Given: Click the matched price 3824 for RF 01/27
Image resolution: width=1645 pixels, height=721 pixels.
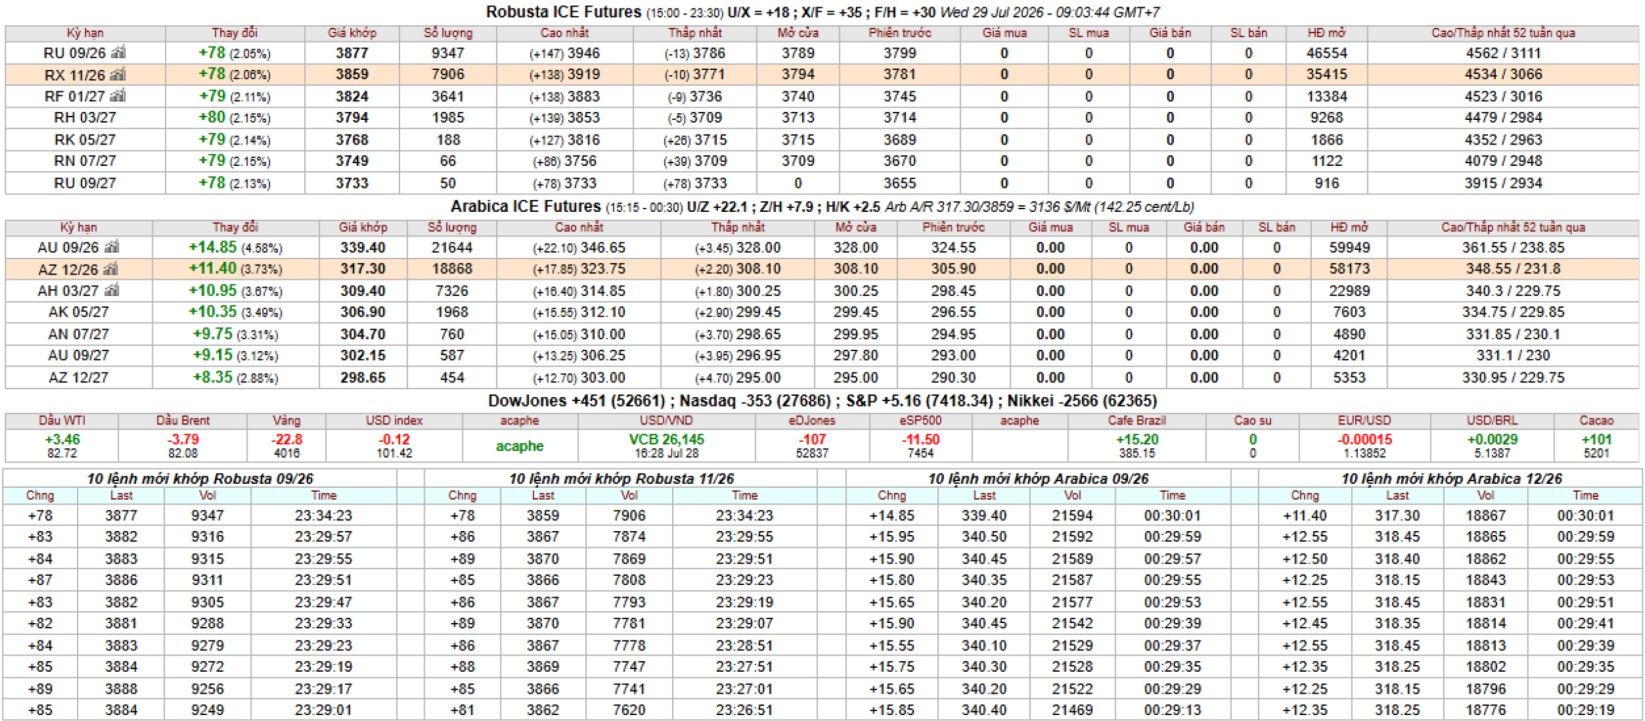Looking at the screenshot, I should pos(352,97).
